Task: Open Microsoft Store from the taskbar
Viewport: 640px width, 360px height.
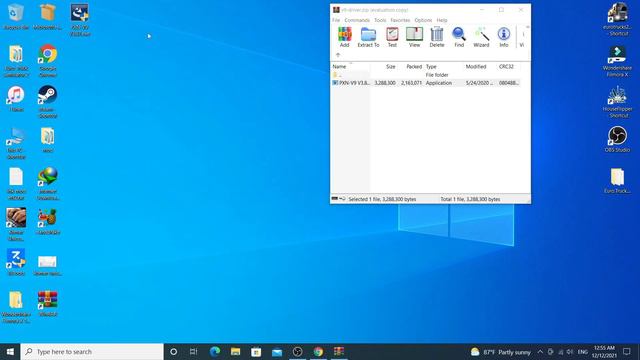Action: (x=256, y=351)
